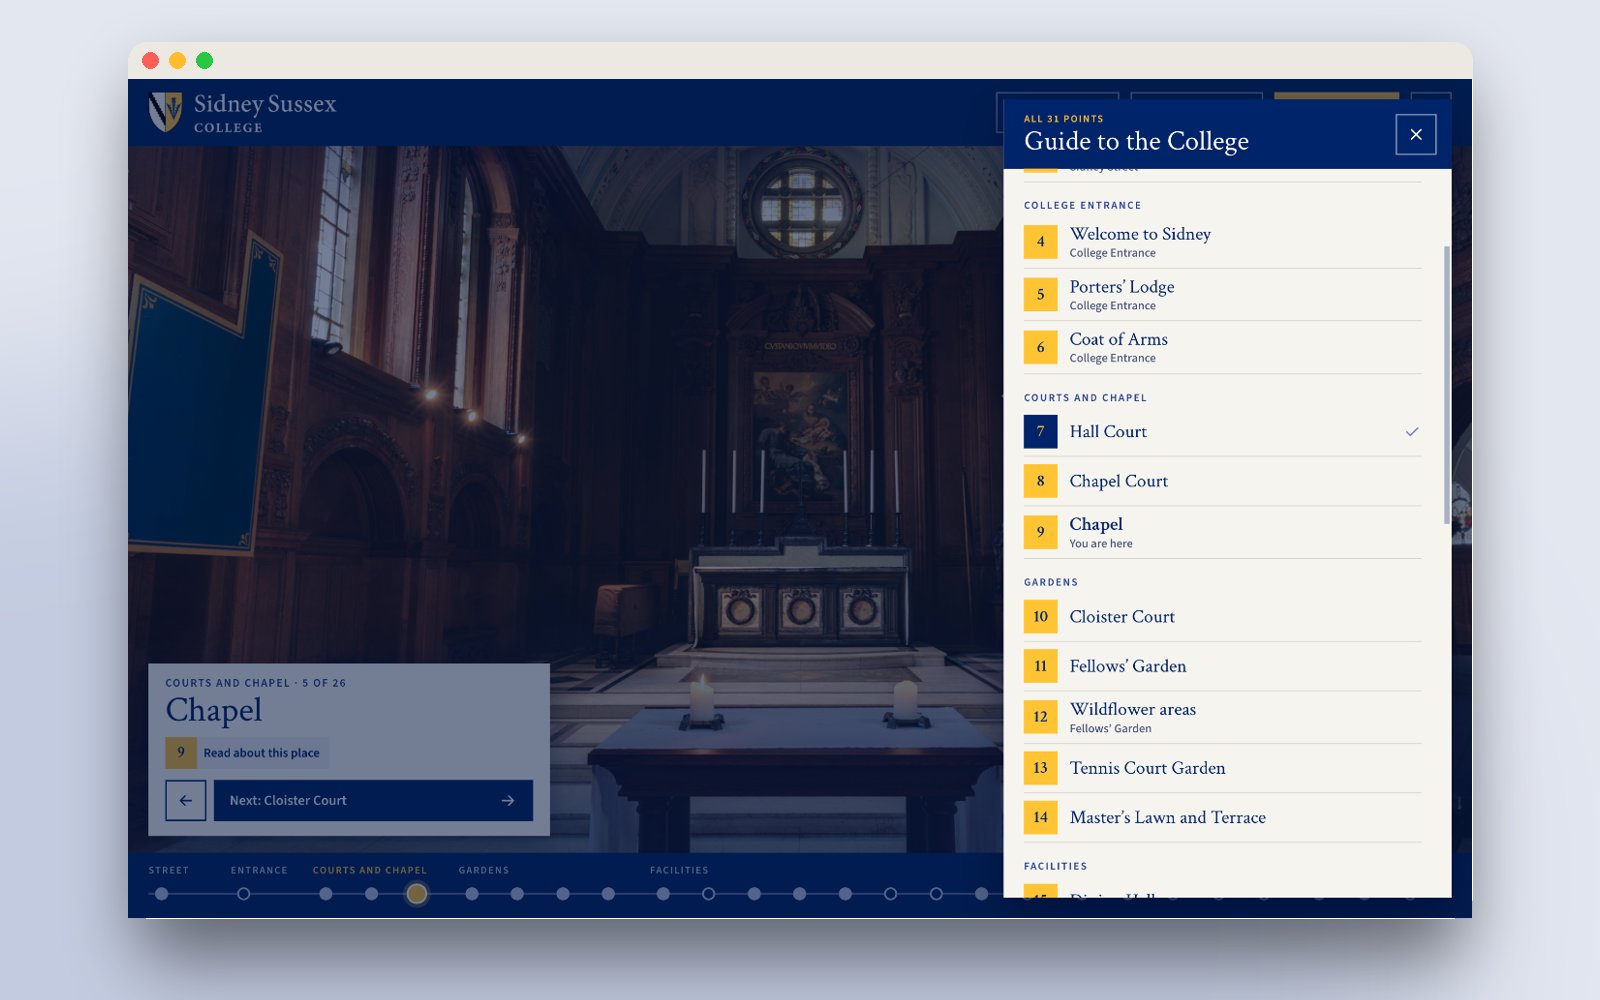Viewport: 1600px width, 1000px height.
Task: Open Fellows' Garden in the guide
Action: pyautogui.click(x=1222, y=666)
